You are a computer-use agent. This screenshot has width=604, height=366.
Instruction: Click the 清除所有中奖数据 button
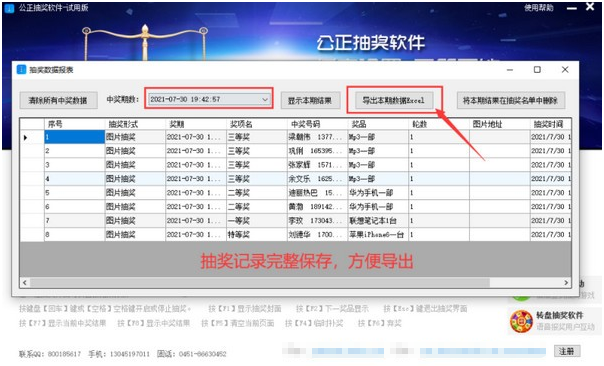coord(58,101)
